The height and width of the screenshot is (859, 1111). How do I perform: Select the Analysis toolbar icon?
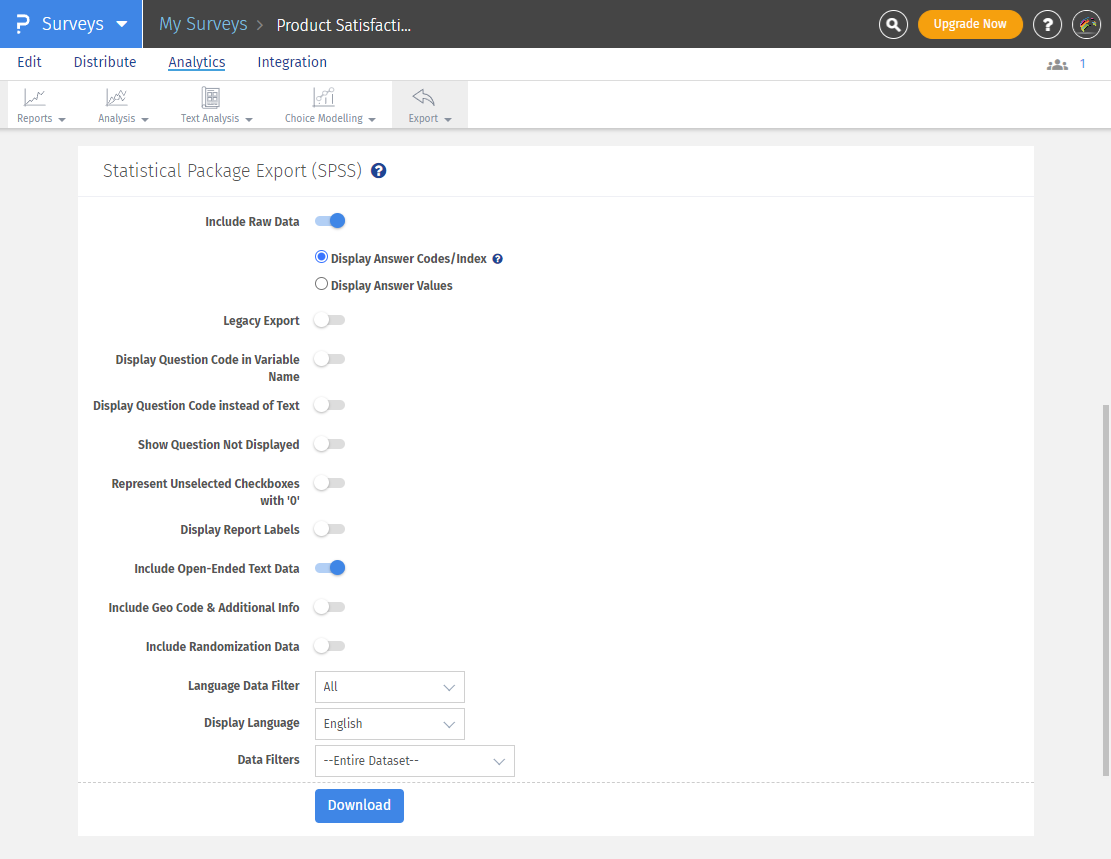click(x=117, y=104)
